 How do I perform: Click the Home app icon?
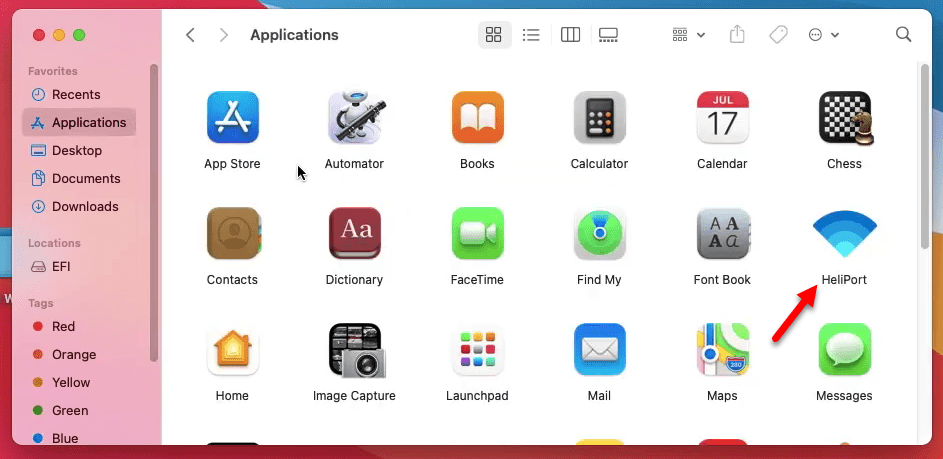pos(232,350)
